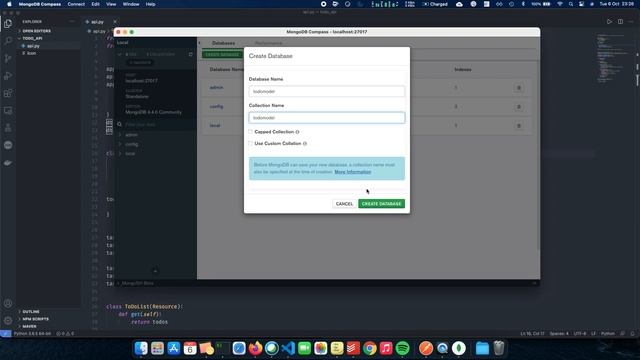Open Postman from the dock

click(426, 348)
